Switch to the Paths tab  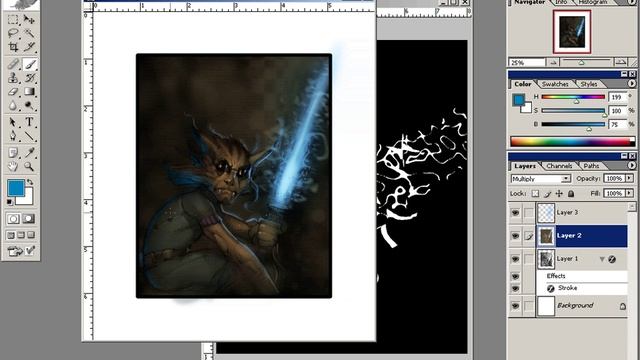point(591,166)
